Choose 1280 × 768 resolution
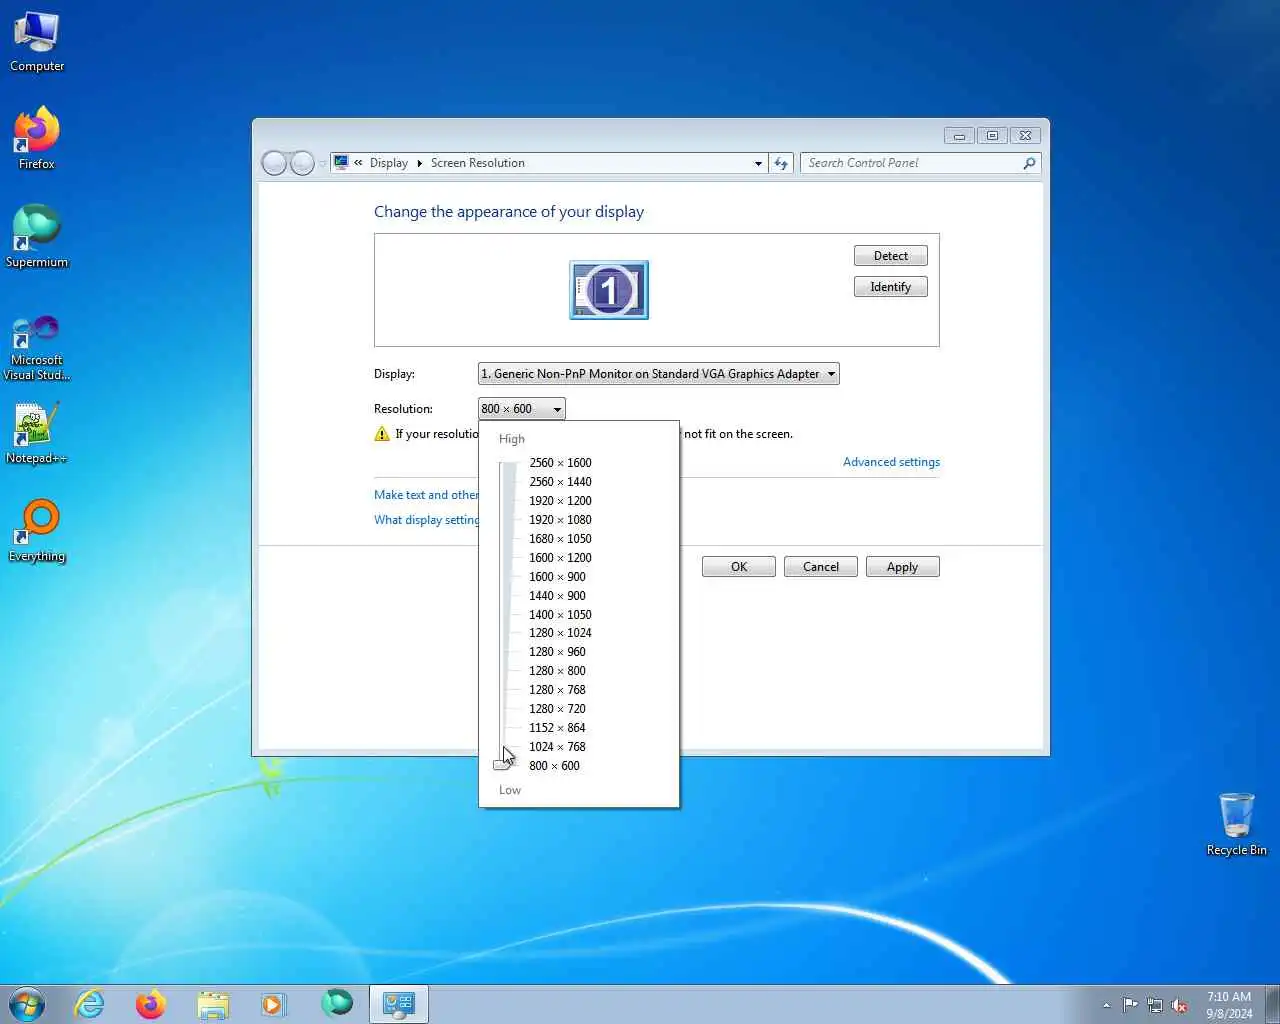 tap(557, 690)
